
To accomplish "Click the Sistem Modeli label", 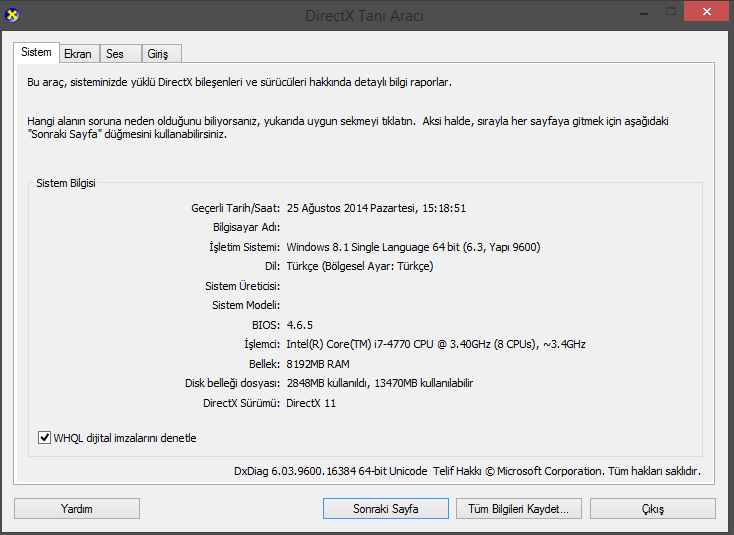I will point(246,306).
